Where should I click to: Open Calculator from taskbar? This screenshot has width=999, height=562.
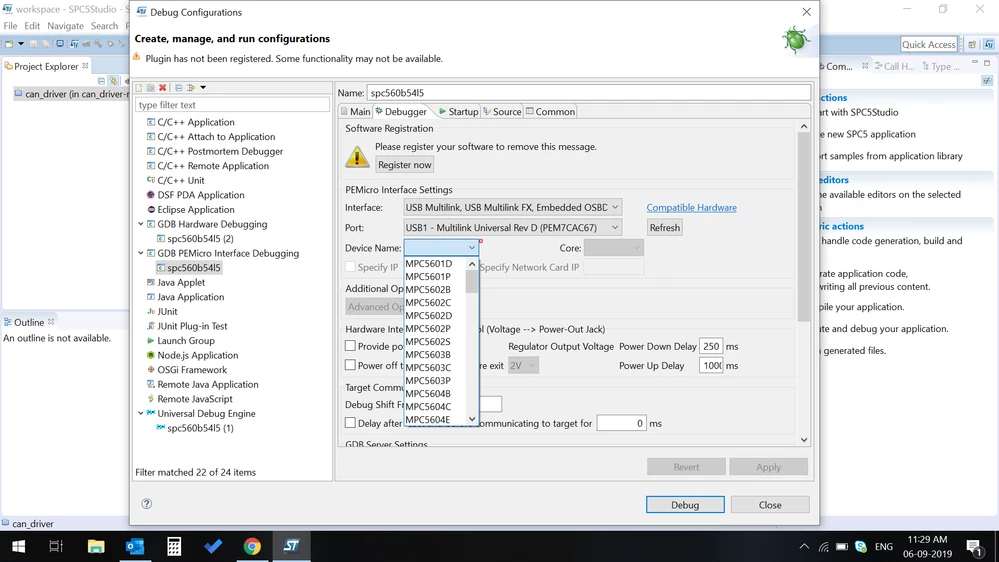(x=174, y=546)
